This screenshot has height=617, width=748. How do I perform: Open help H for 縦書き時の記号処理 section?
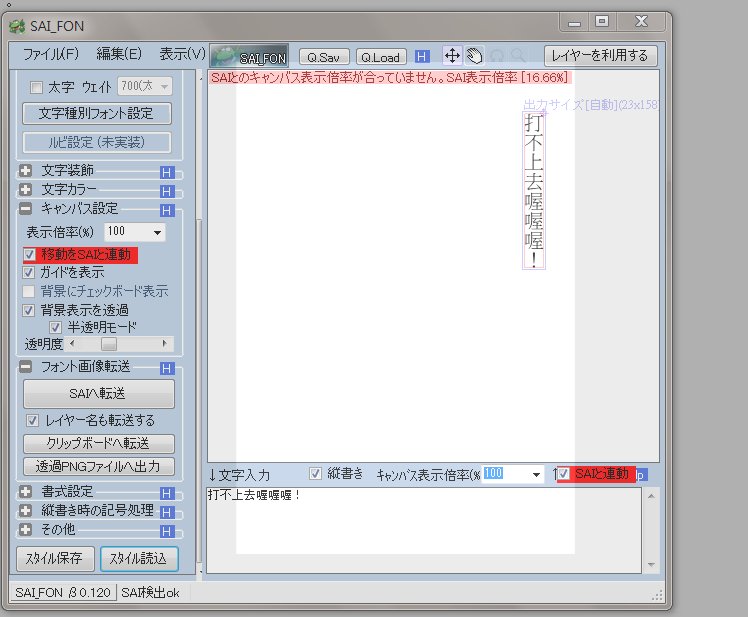tap(167, 512)
